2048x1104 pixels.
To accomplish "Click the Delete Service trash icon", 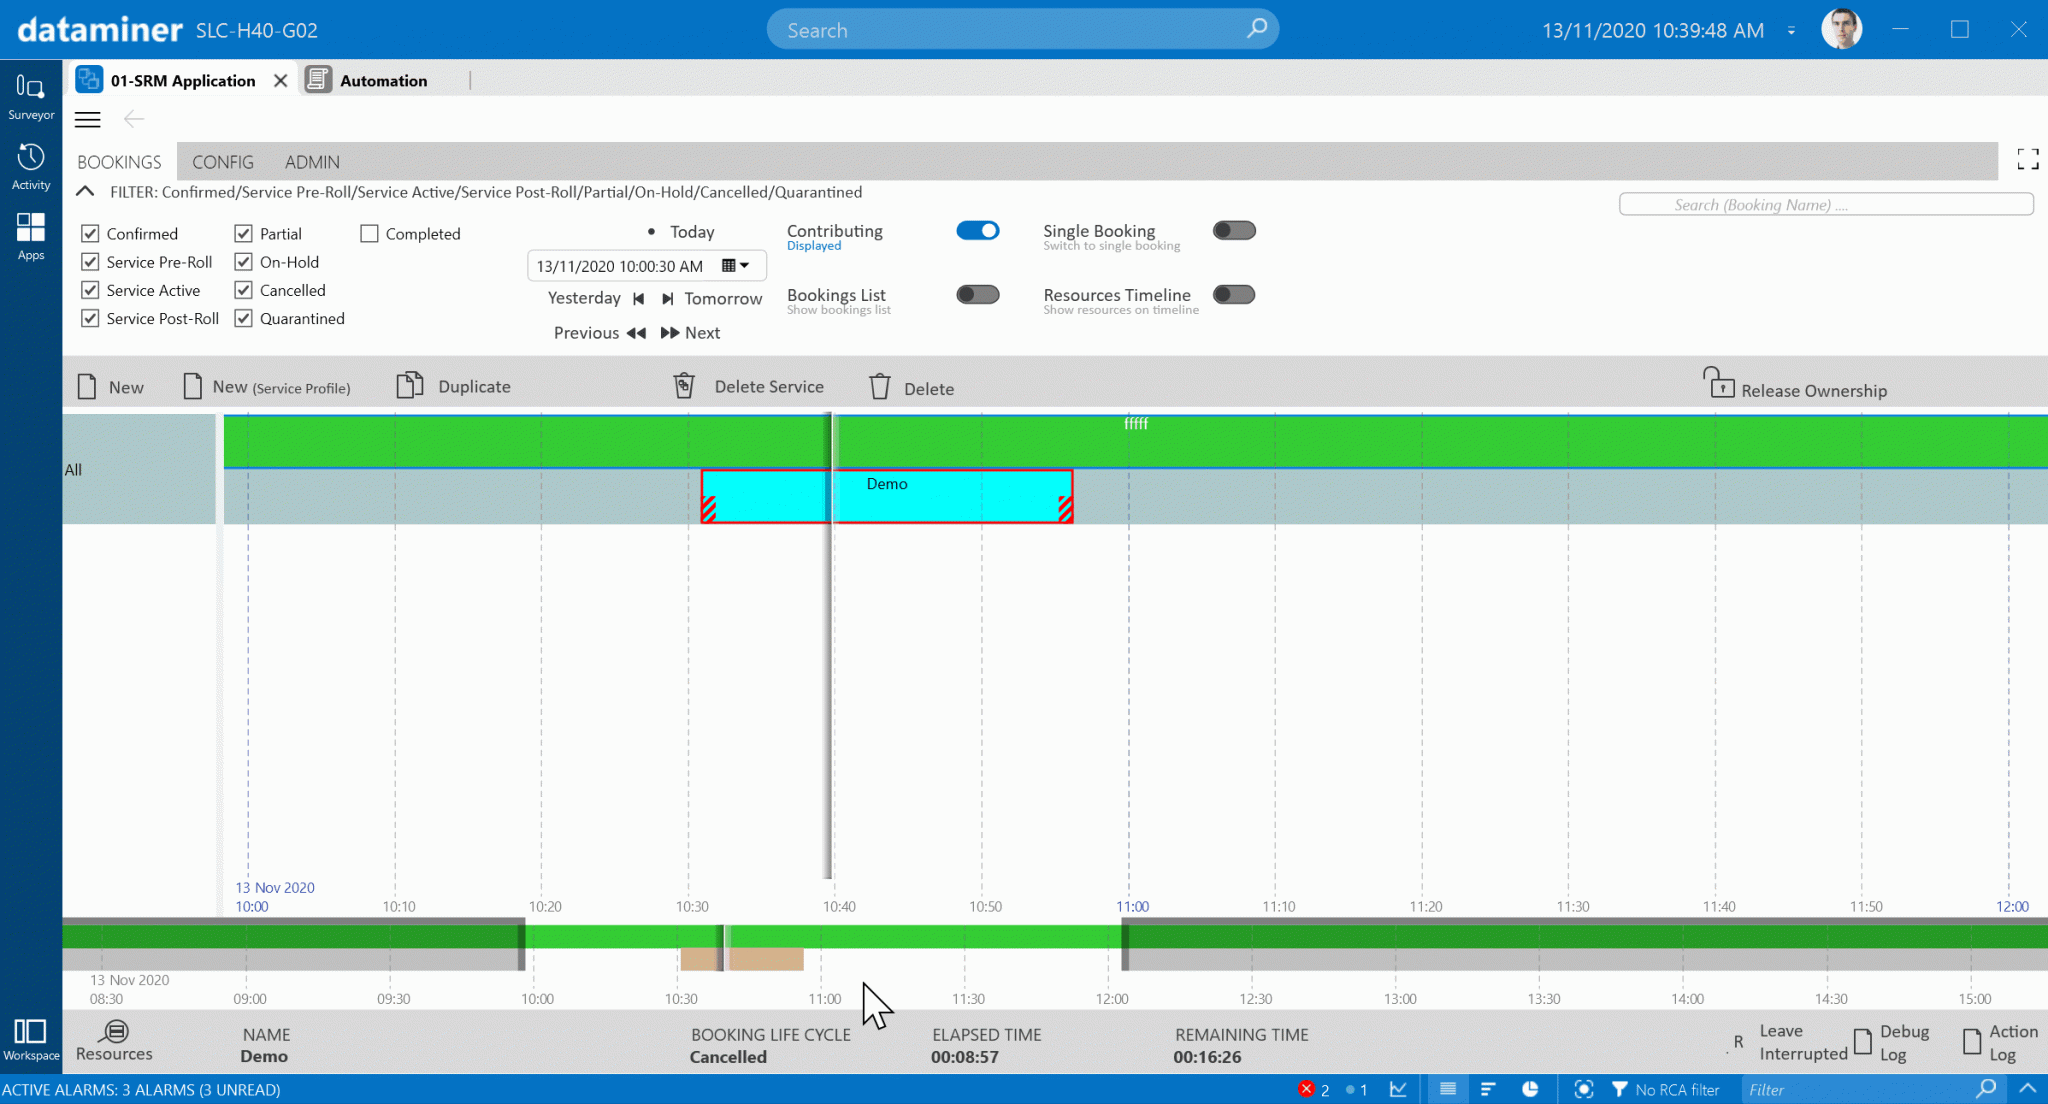I will pyautogui.click(x=684, y=386).
